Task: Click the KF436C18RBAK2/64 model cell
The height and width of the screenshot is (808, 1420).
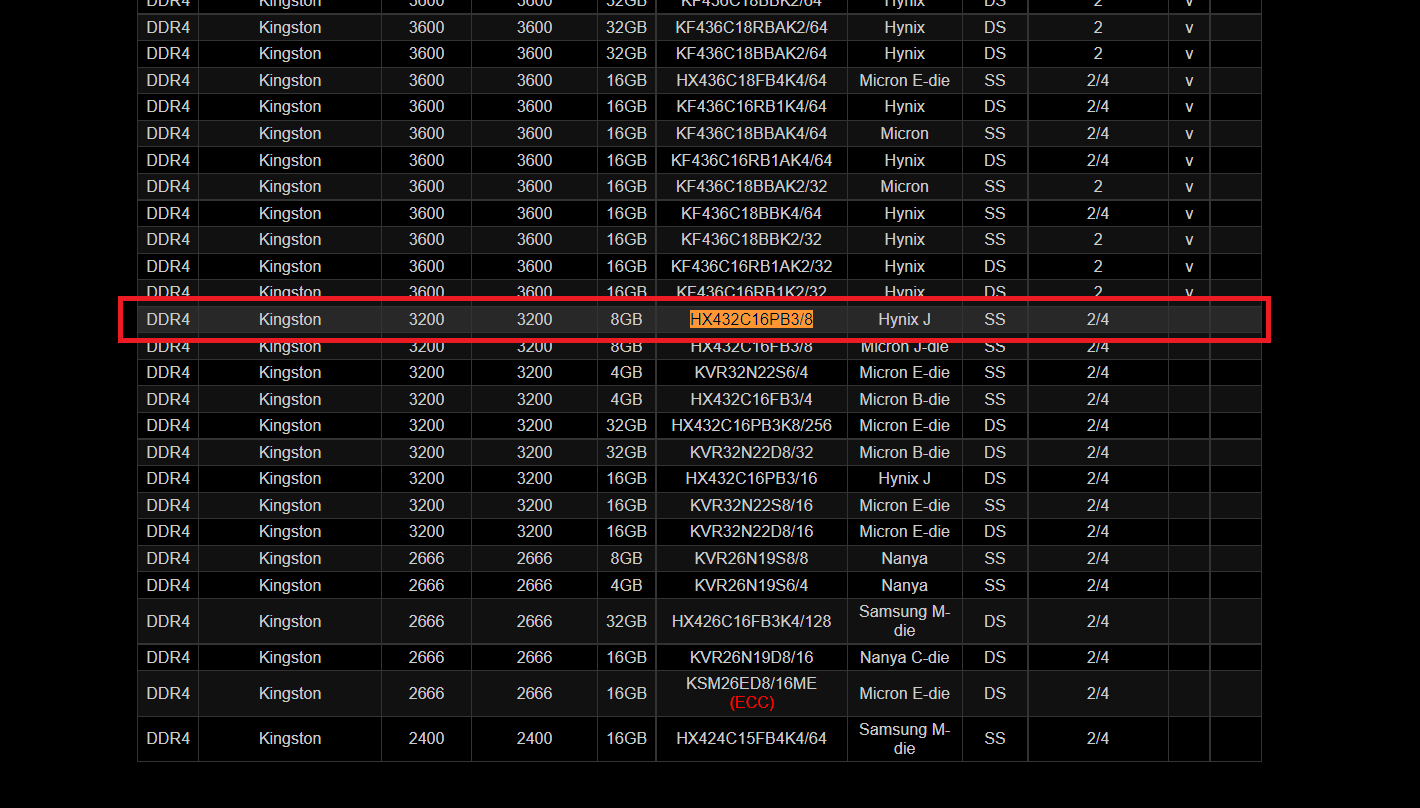Action: [751, 27]
